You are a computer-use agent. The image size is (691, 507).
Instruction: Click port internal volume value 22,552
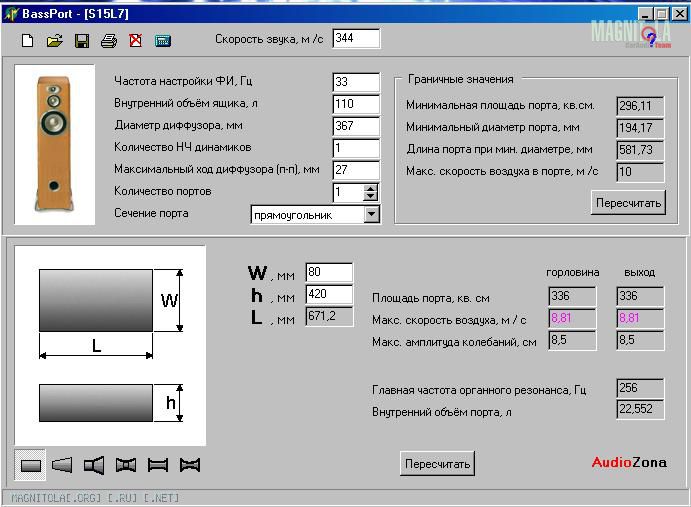pos(640,409)
